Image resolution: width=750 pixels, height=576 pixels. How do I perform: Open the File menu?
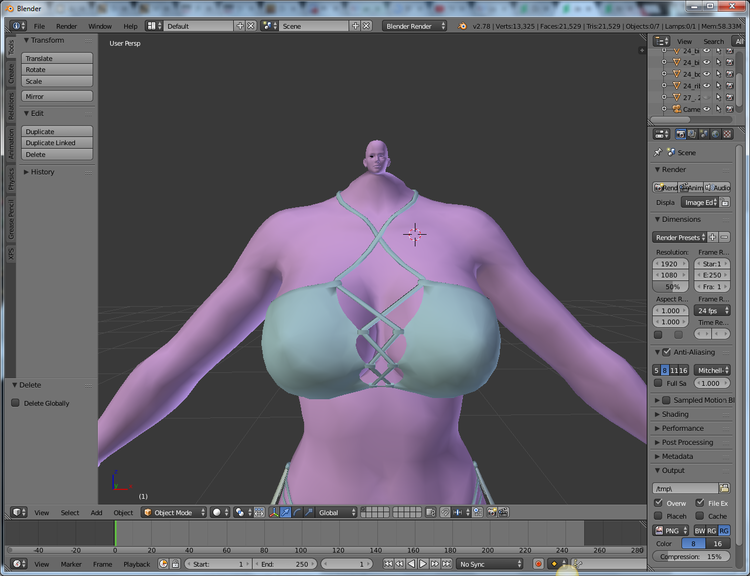tap(39, 26)
